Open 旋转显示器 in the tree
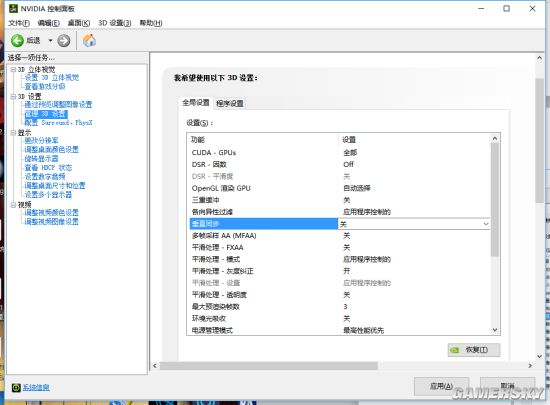550x405 pixels. pos(41,158)
